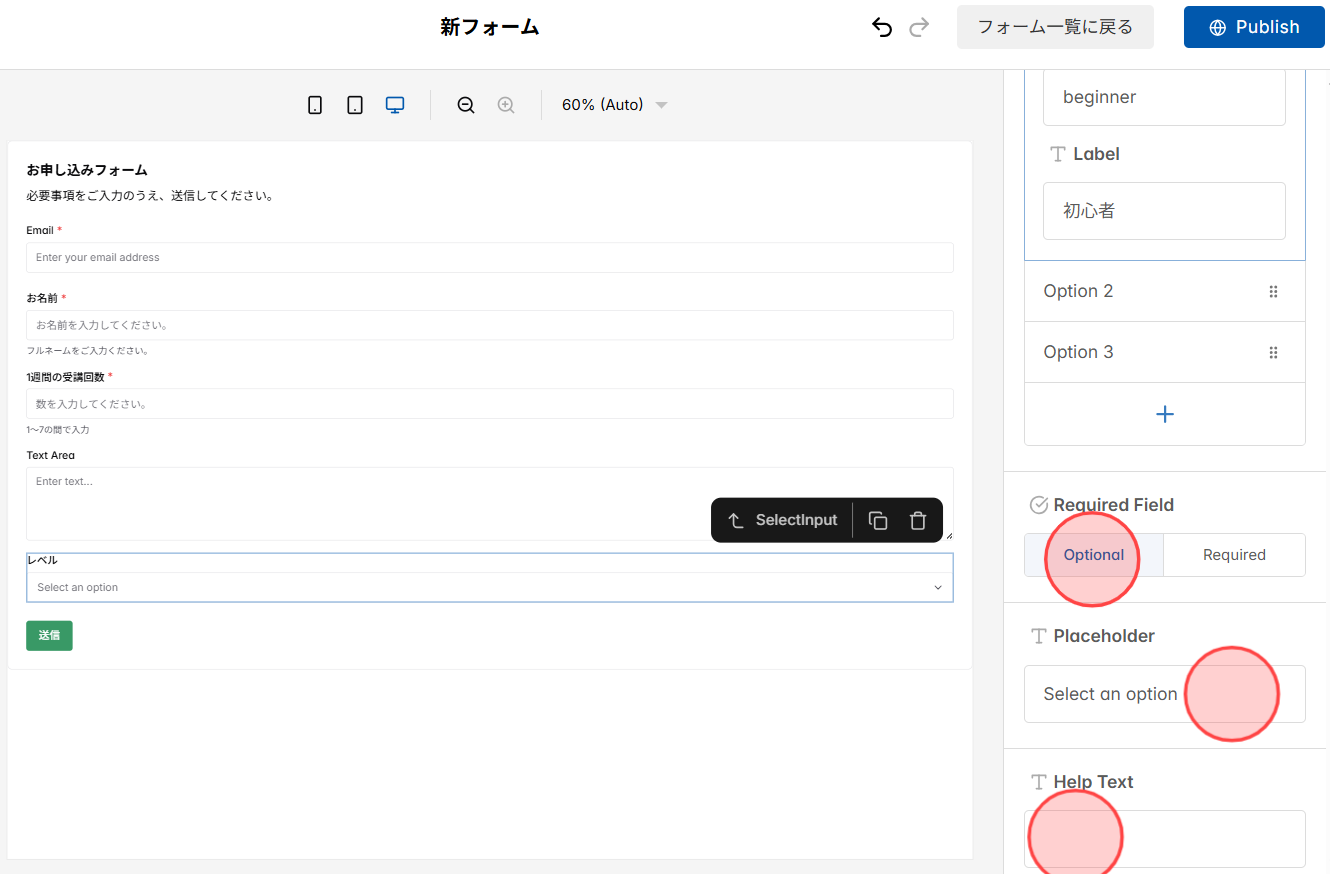Delete the SelectInput field with trash icon
Viewport: 1330px width, 874px height.
917,520
